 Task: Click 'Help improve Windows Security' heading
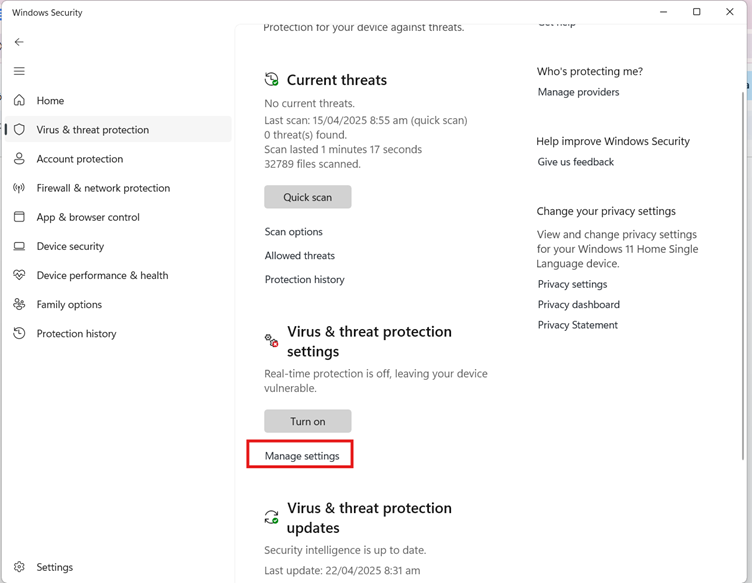tap(613, 141)
